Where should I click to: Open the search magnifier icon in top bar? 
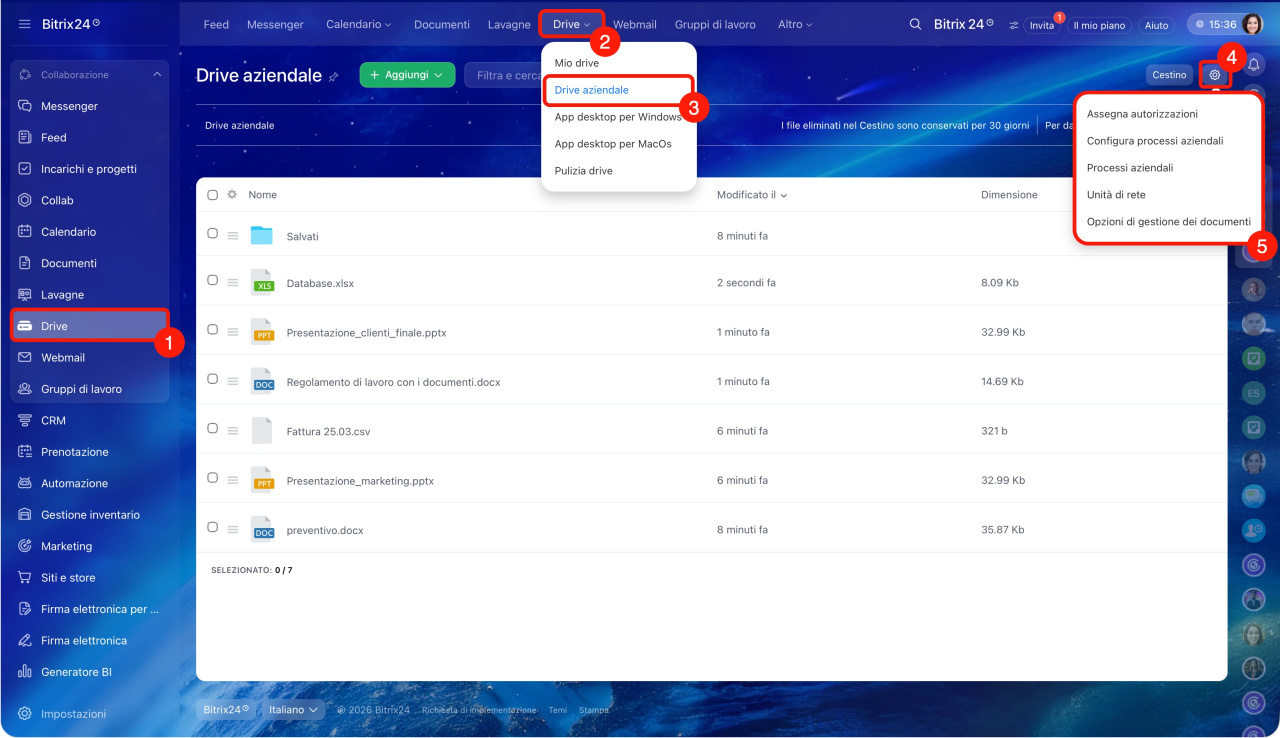915,25
